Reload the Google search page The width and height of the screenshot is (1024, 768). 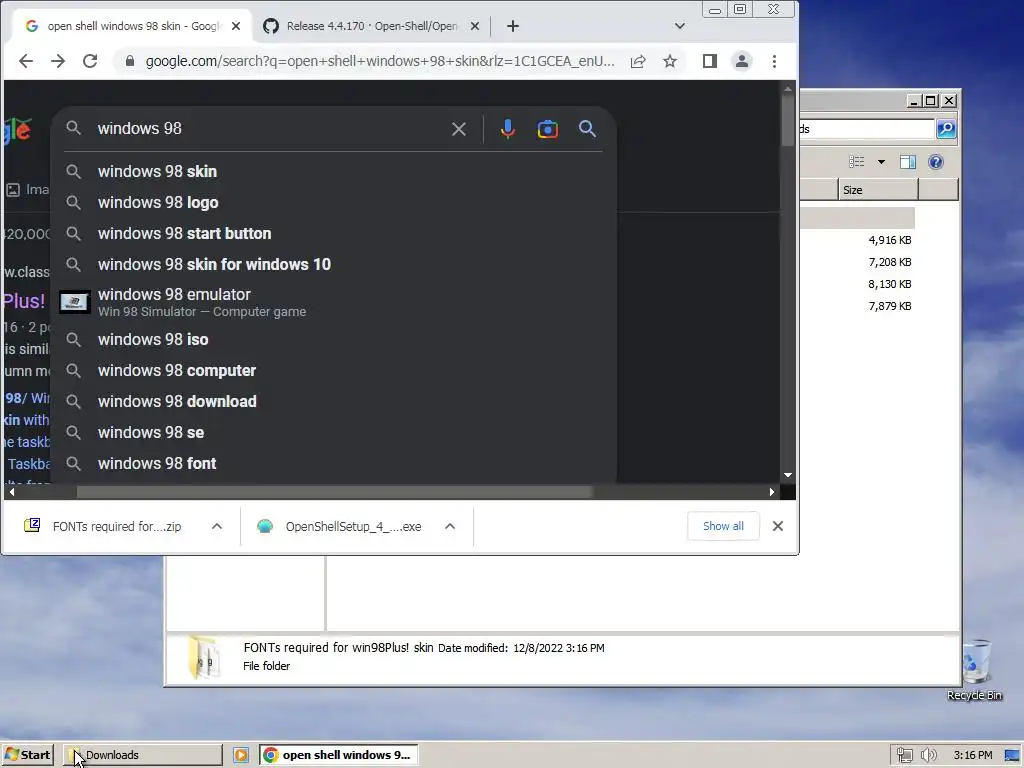coord(90,61)
